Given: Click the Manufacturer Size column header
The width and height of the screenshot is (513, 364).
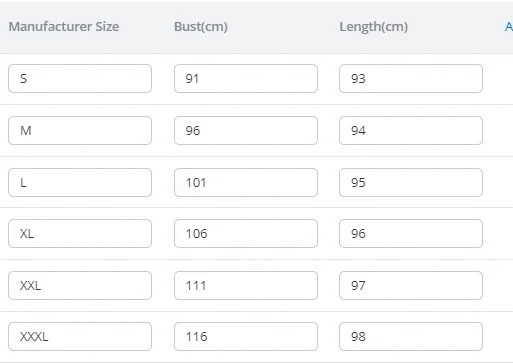Looking at the screenshot, I should click(64, 27).
